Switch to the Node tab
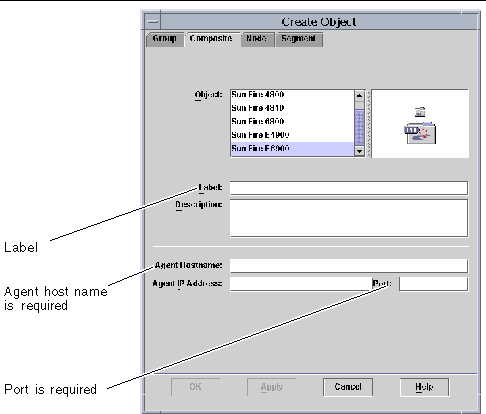Image resolution: width=486 pixels, height=414 pixels. pos(257,39)
